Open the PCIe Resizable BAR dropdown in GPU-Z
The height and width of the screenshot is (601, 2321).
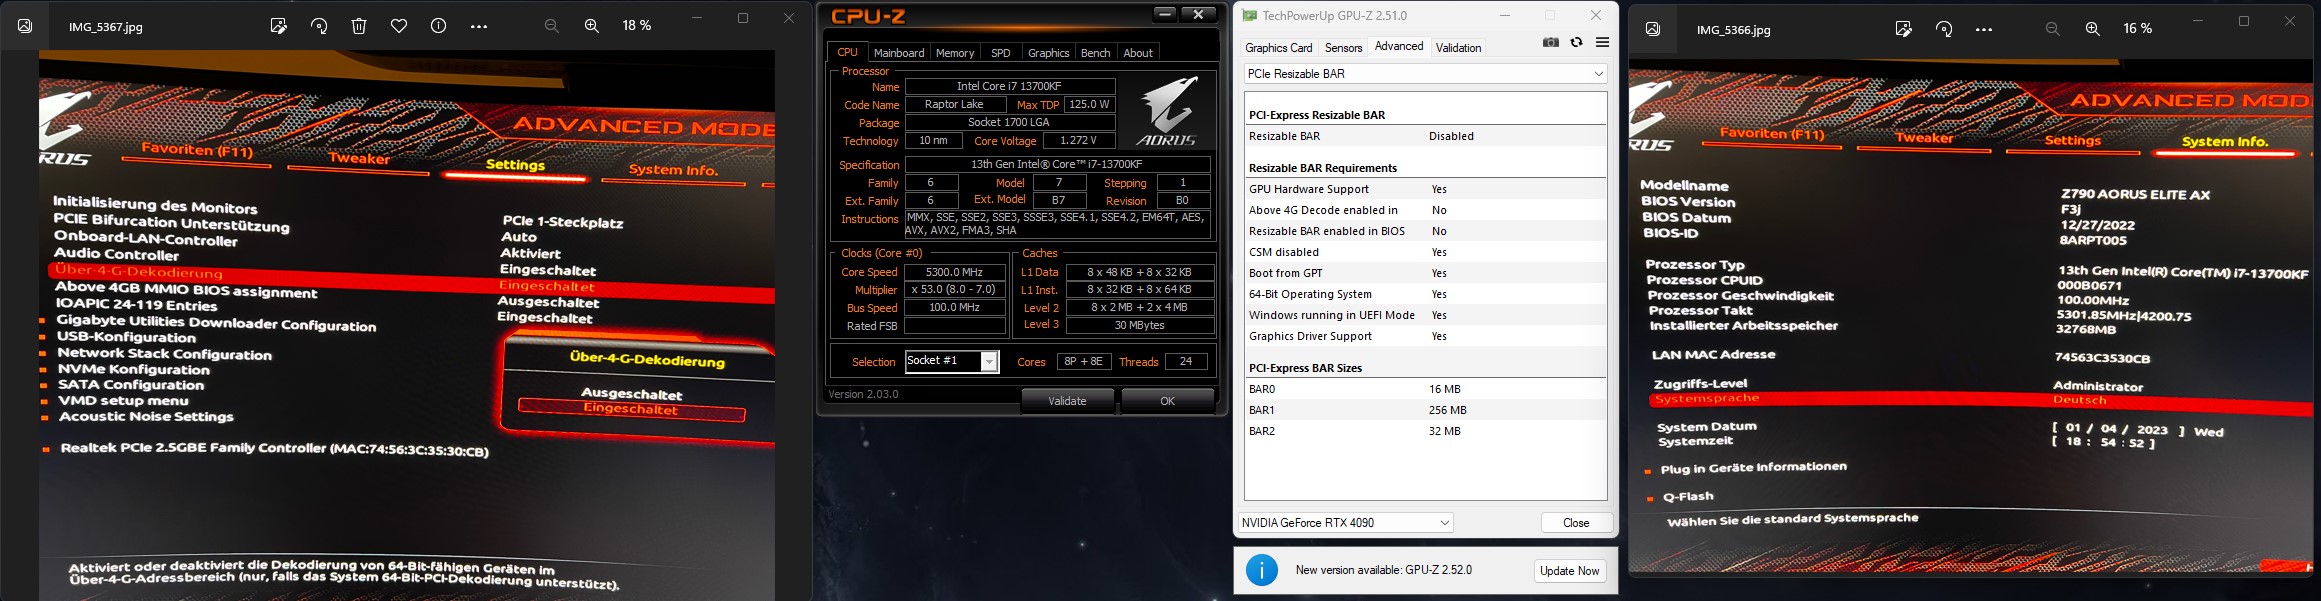1425,74
